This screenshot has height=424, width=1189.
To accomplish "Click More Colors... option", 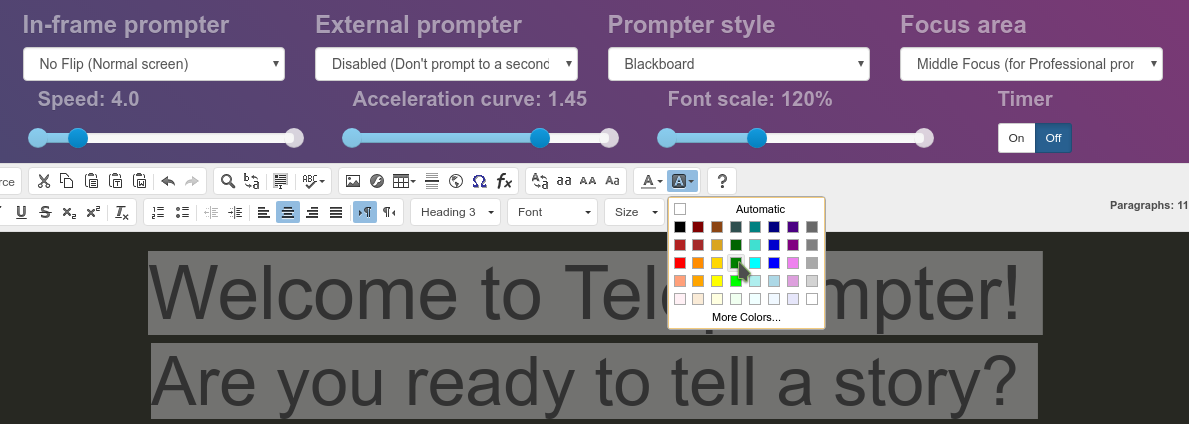I will pyautogui.click(x=746, y=317).
